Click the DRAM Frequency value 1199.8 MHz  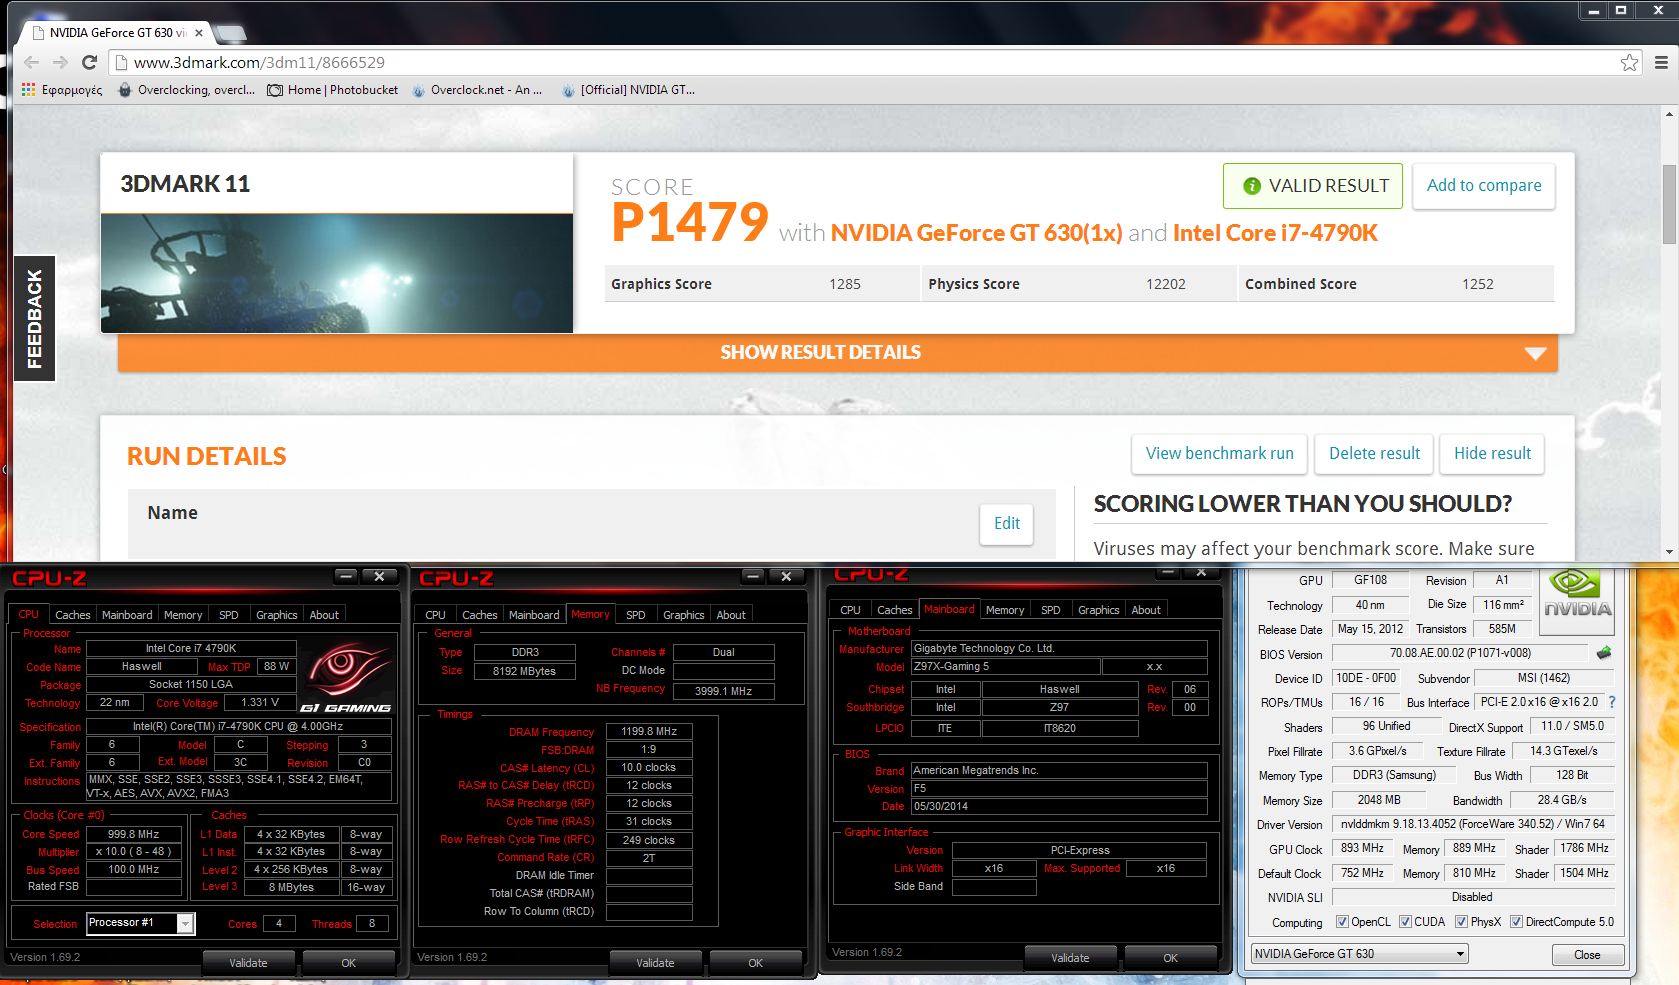coord(649,731)
